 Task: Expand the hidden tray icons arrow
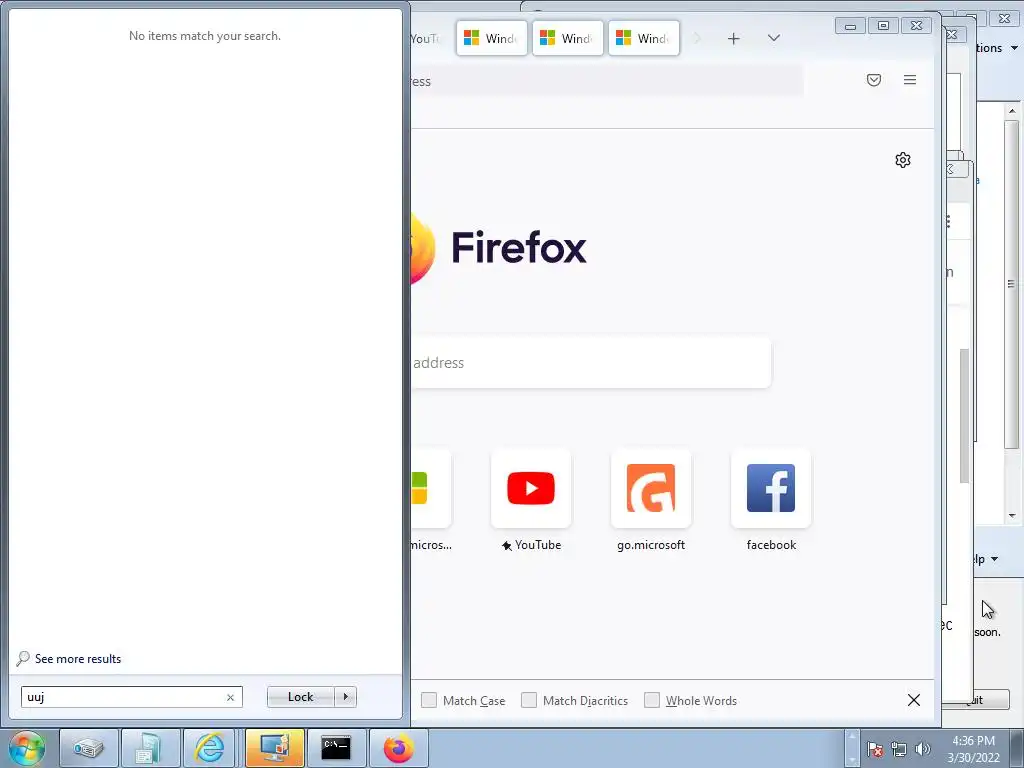(852, 748)
